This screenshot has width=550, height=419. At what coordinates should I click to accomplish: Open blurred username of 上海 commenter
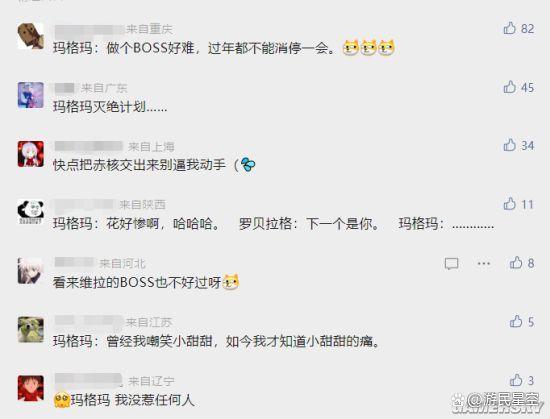coord(89,147)
